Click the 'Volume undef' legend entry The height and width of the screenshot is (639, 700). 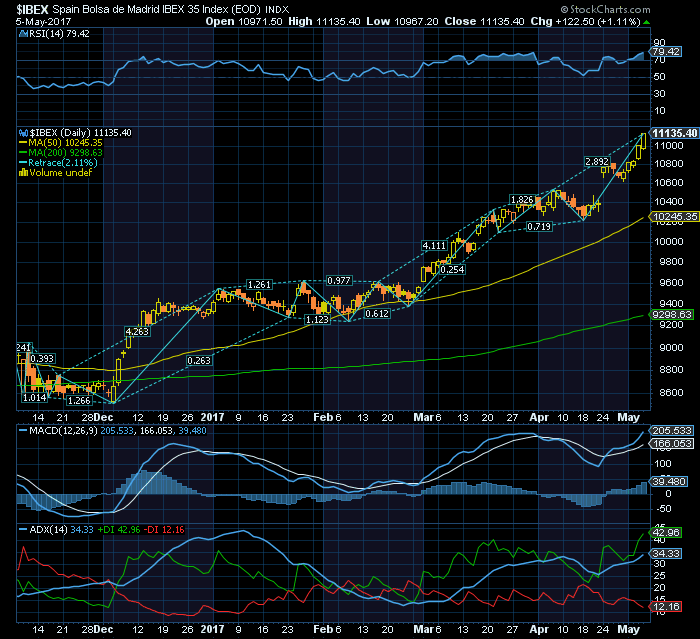pos(60,172)
